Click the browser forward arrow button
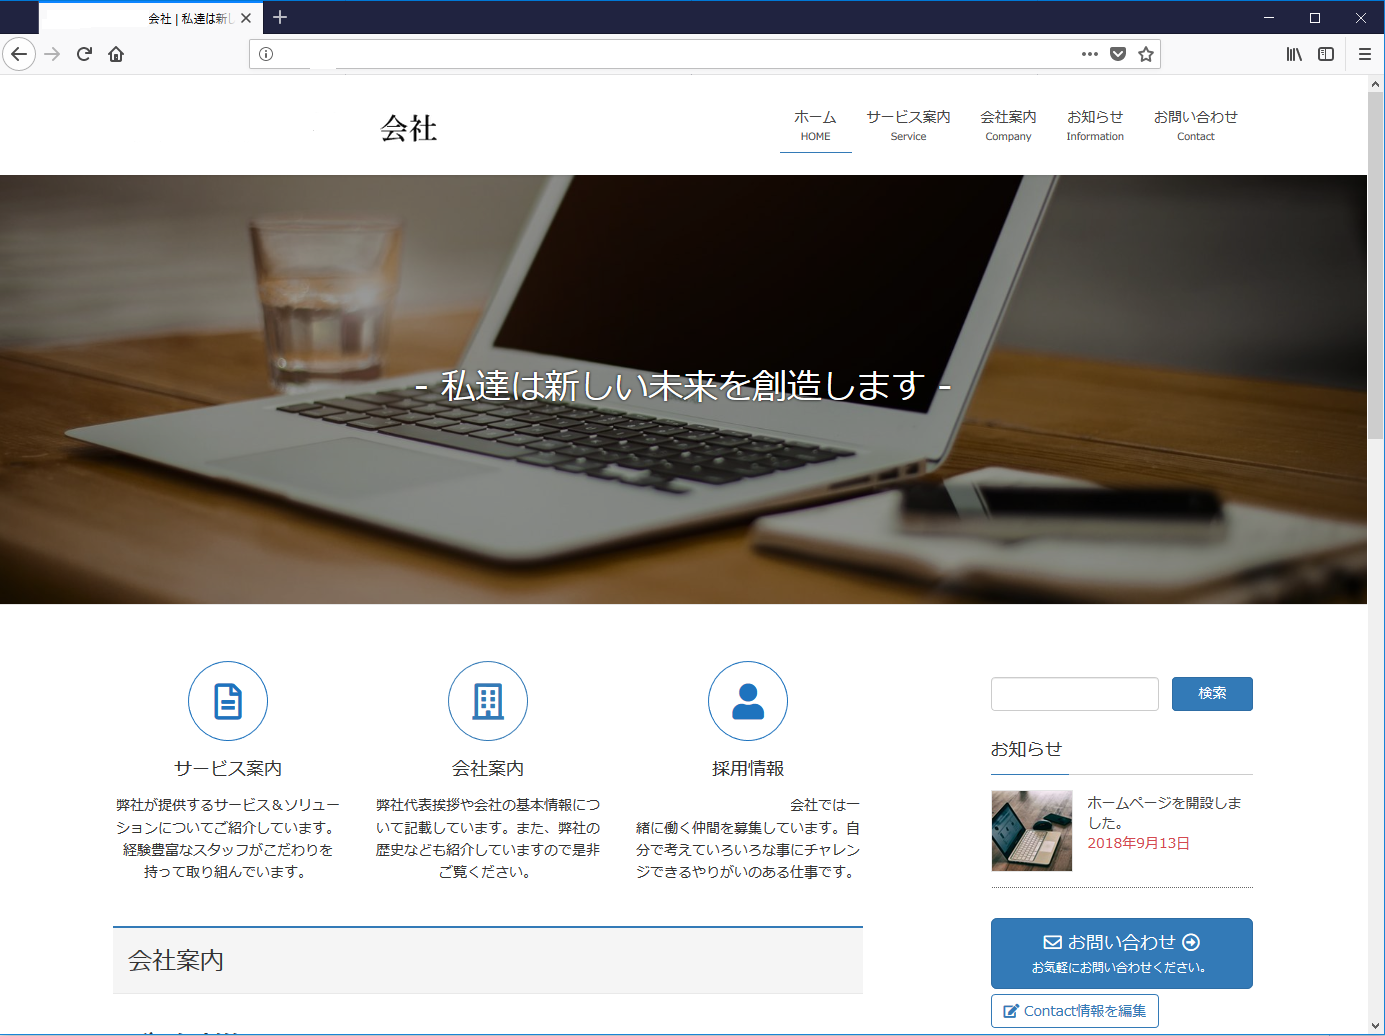Screen dimensions: 1385x1036 tap(52, 54)
